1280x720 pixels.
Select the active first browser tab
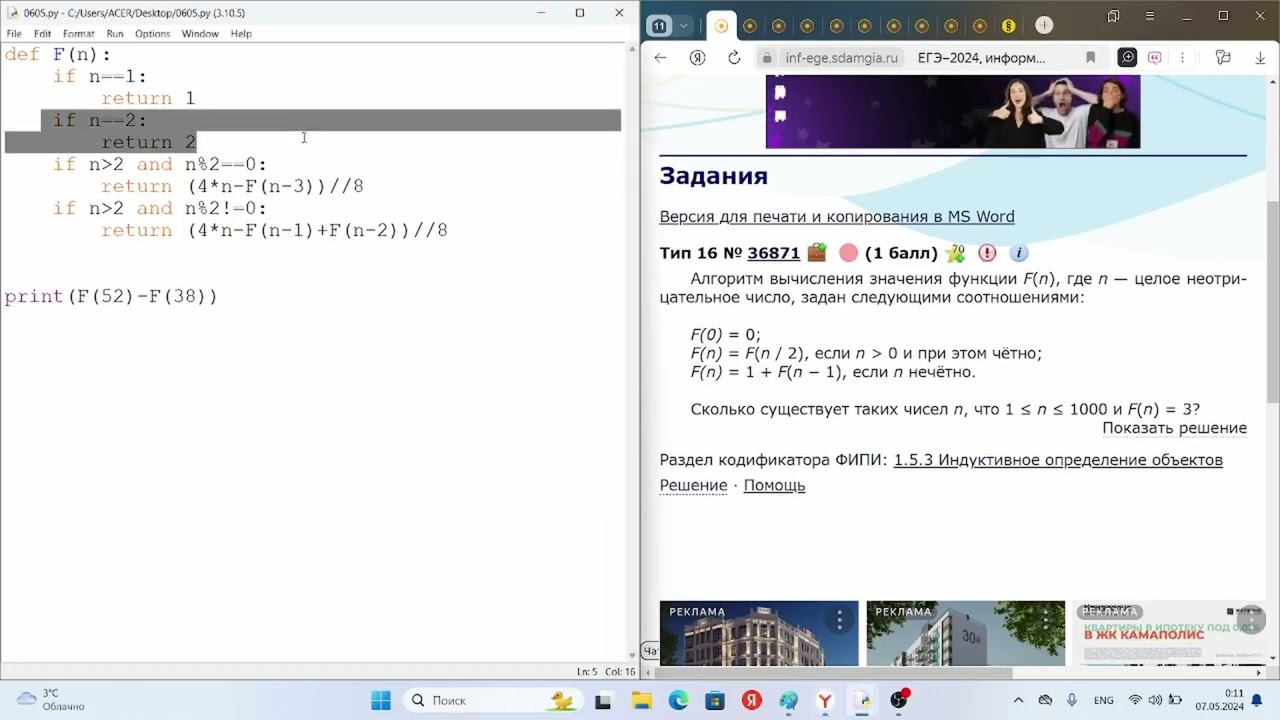(x=721, y=26)
